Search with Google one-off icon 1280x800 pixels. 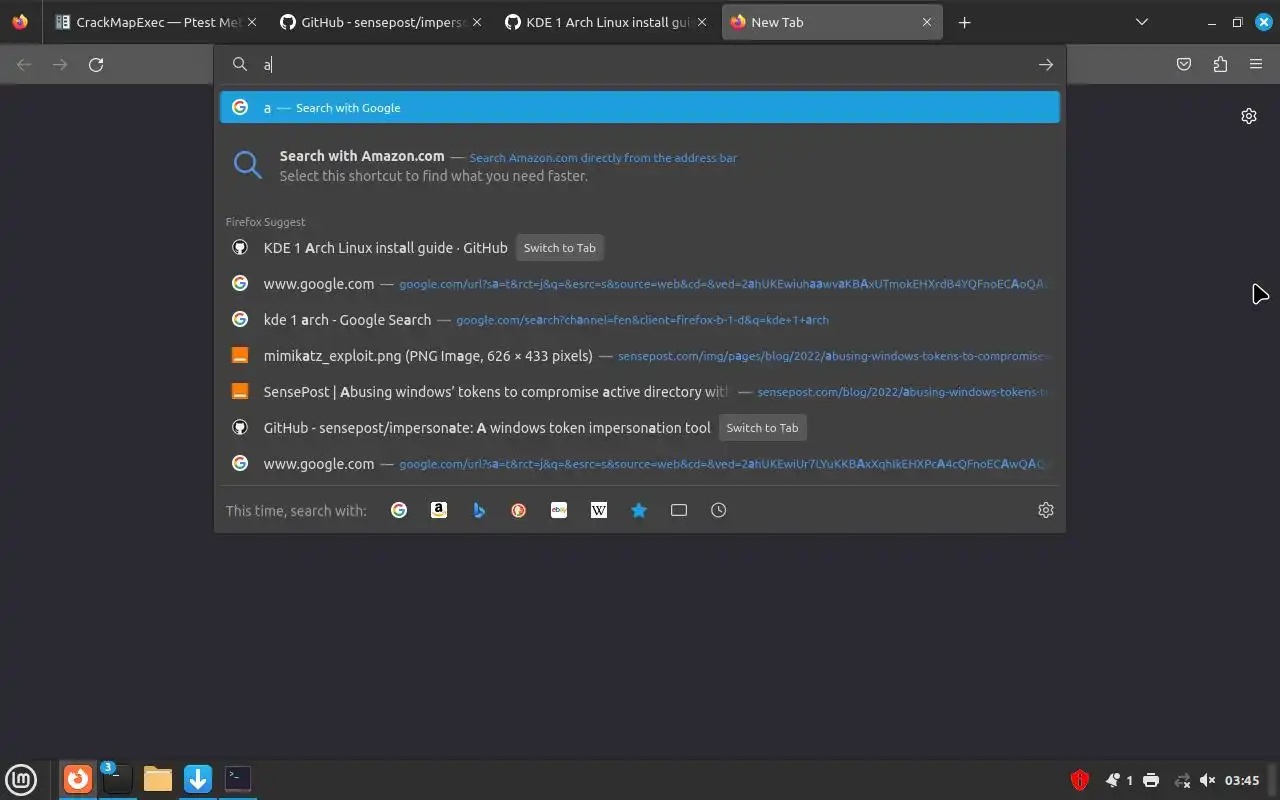coord(399,510)
